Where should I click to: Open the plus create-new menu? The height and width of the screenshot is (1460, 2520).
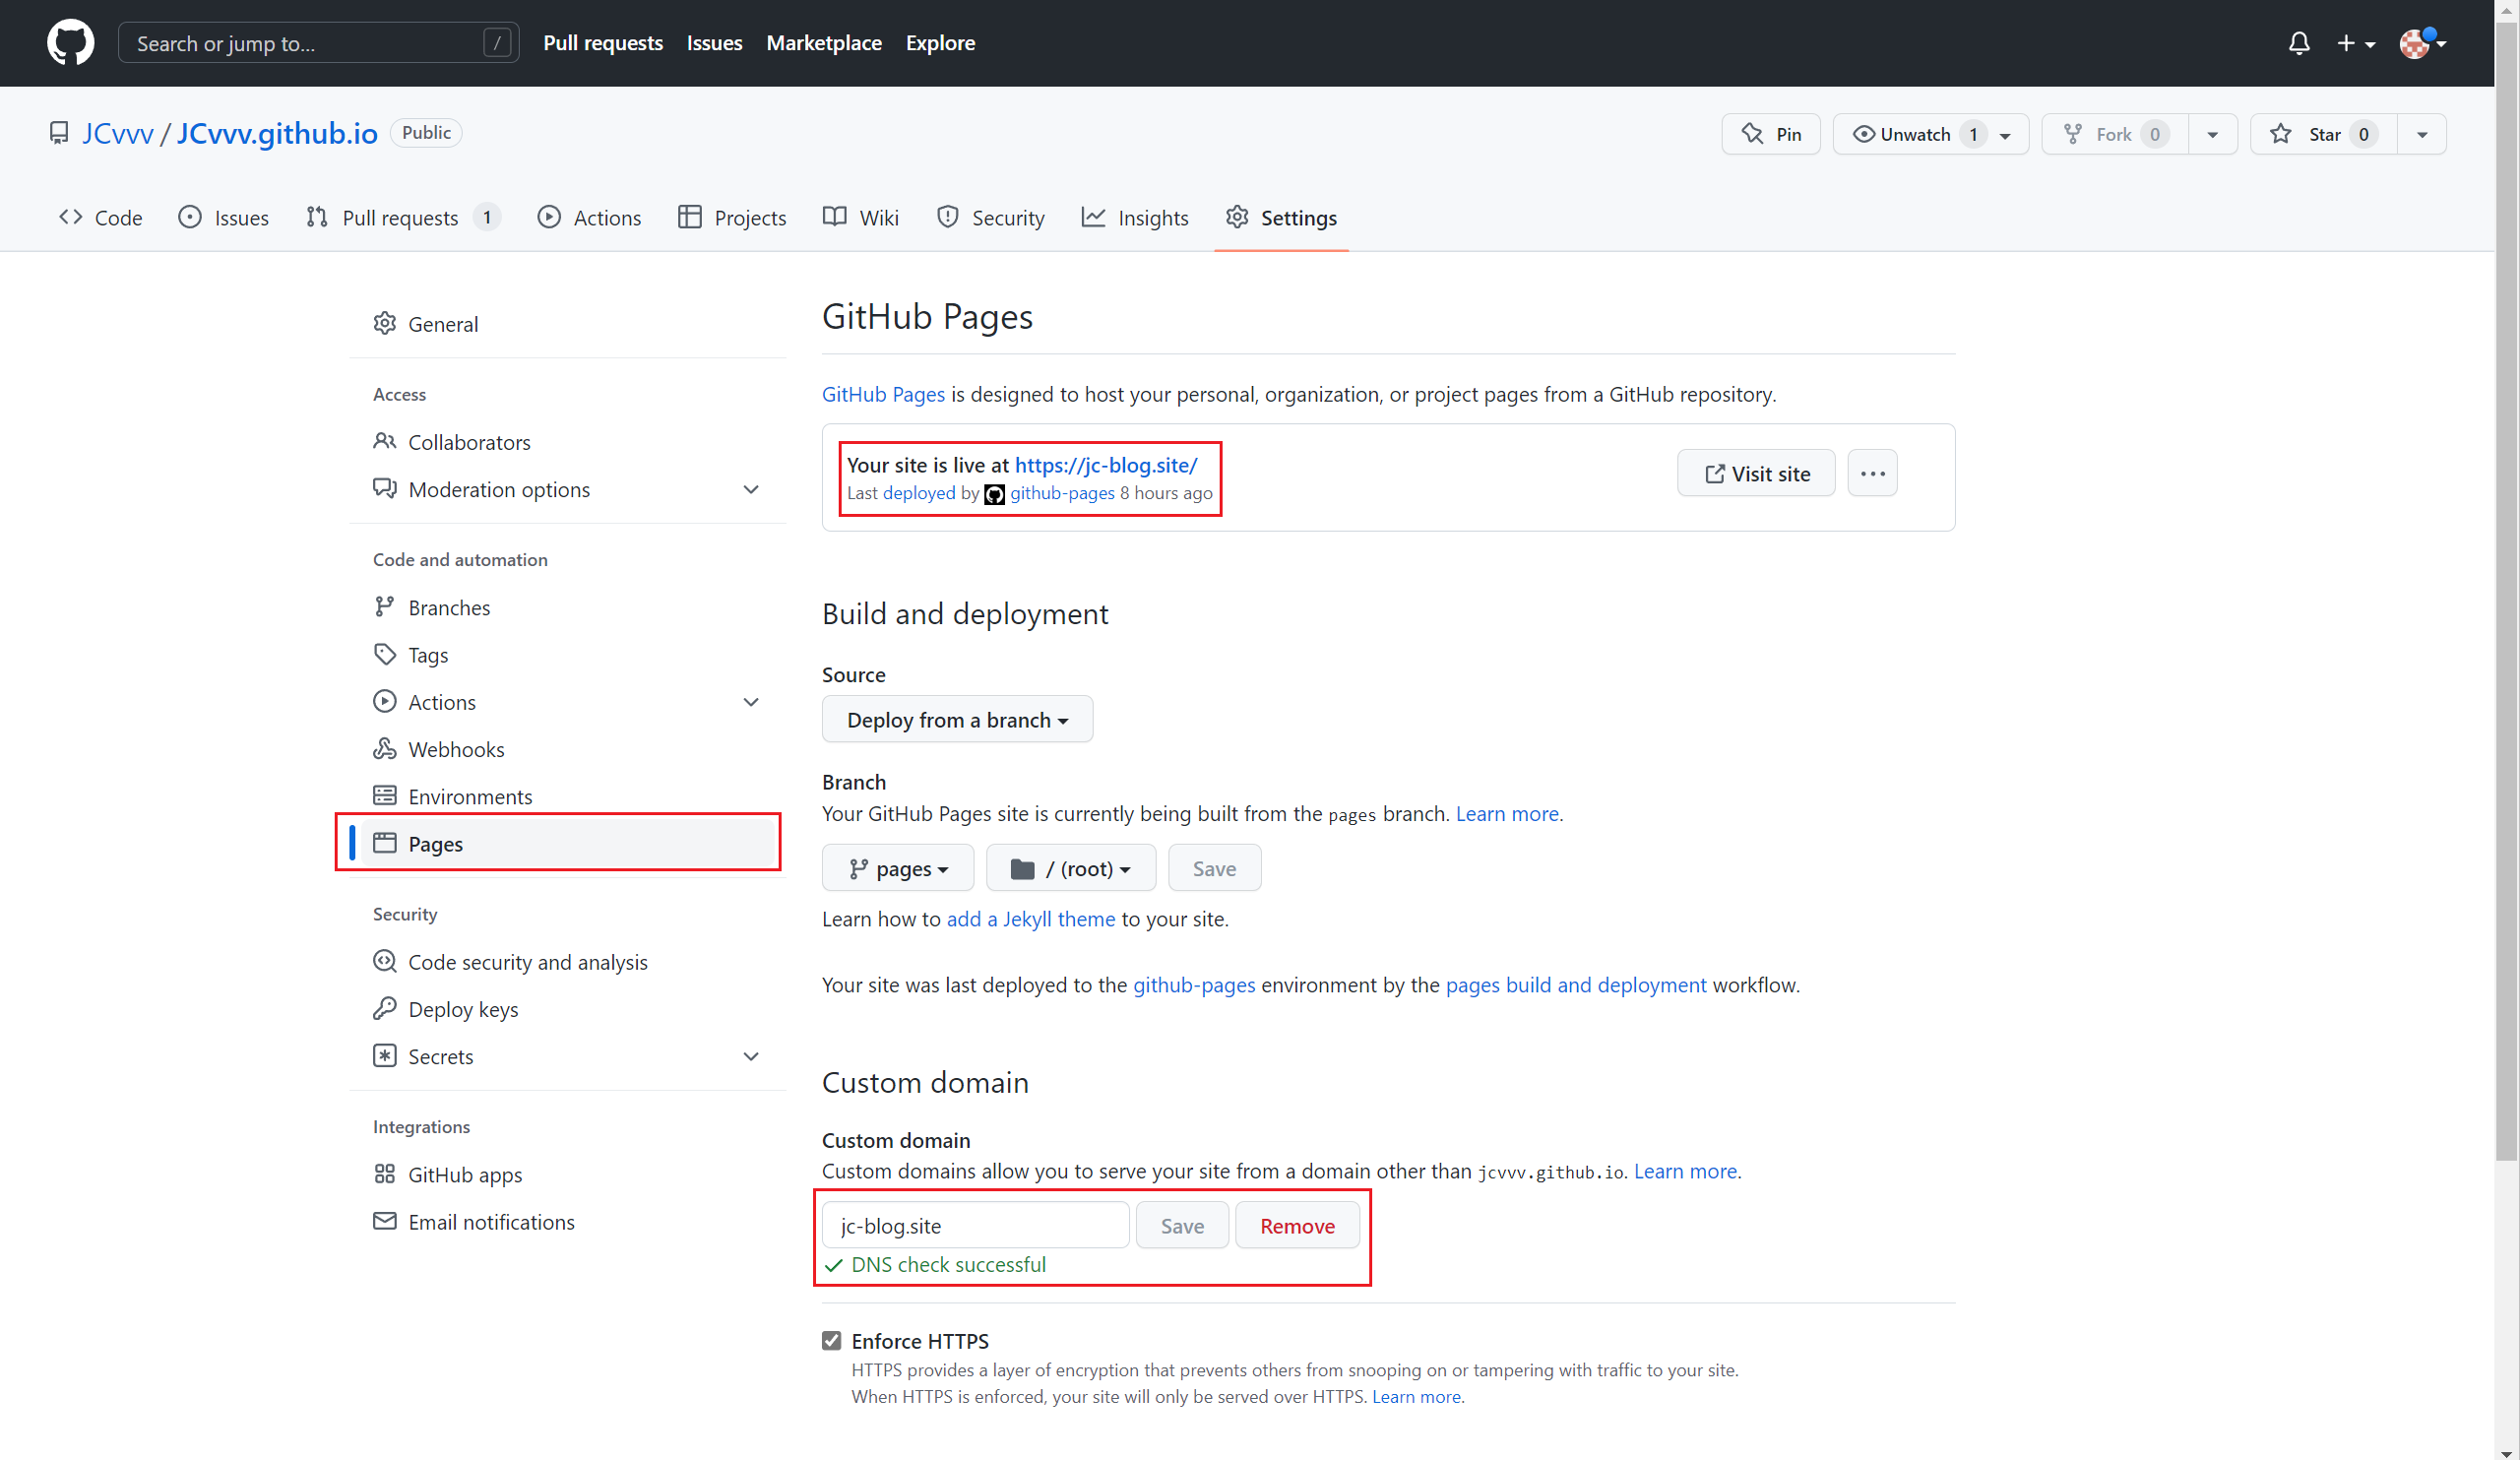(x=2356, y=43)
